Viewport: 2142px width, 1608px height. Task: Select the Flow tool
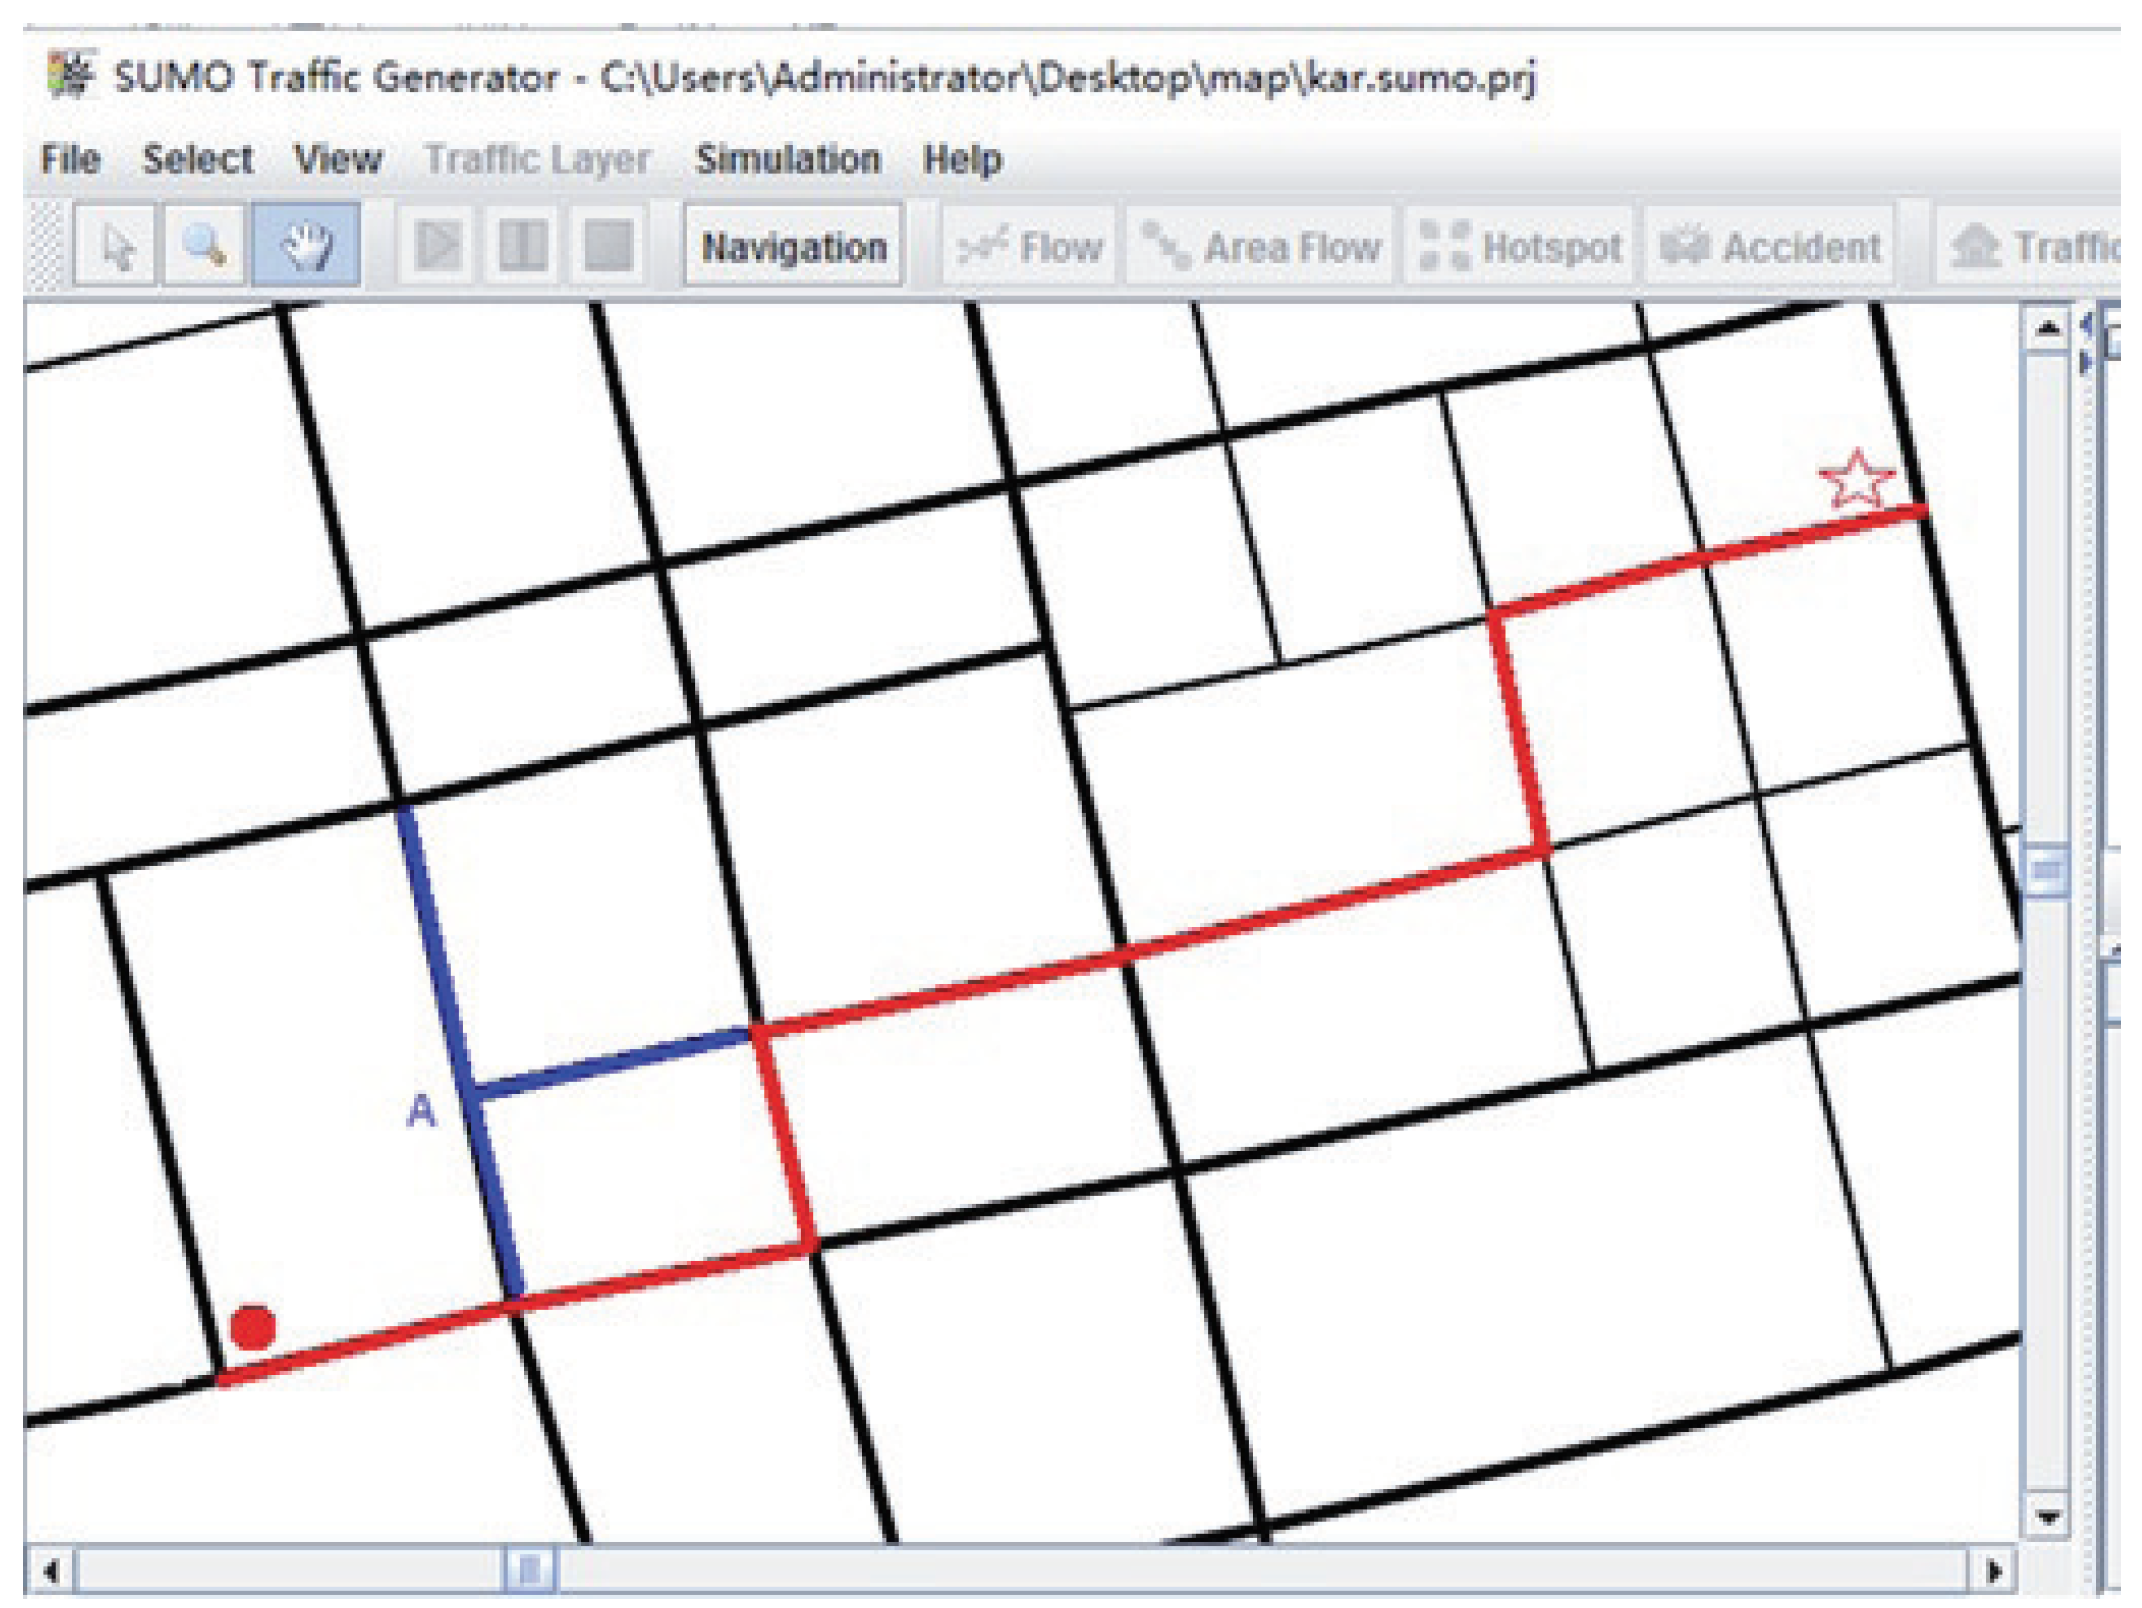pyautogui.click(x=1030, y=247)
